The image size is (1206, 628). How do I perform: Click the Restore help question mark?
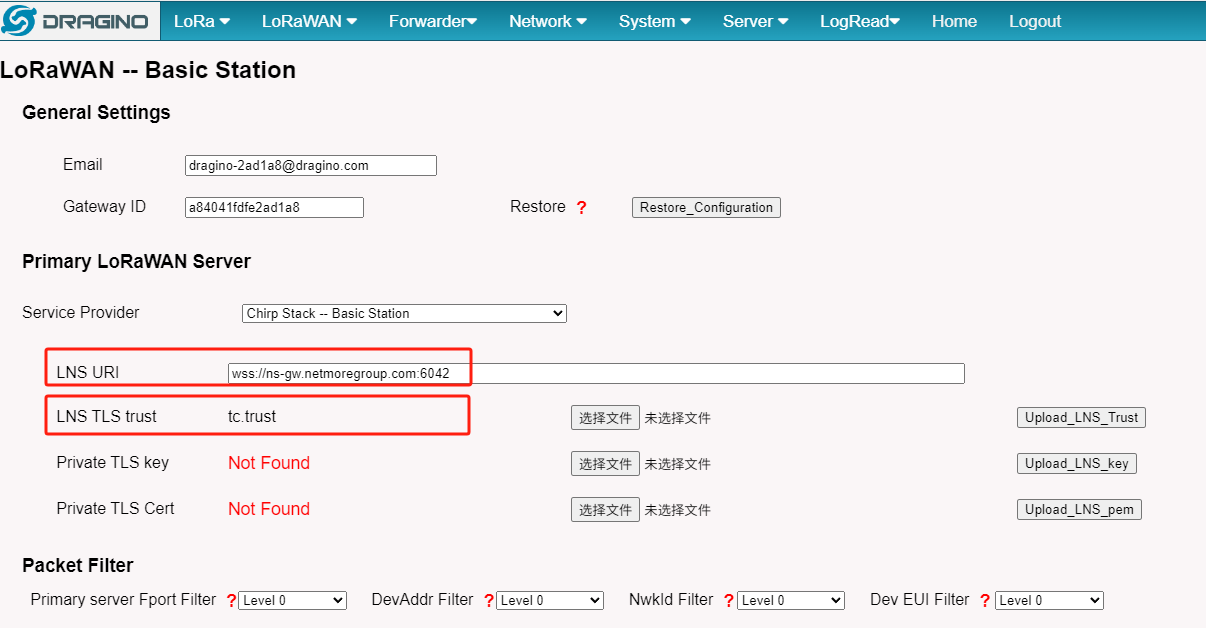coord(581,208)
